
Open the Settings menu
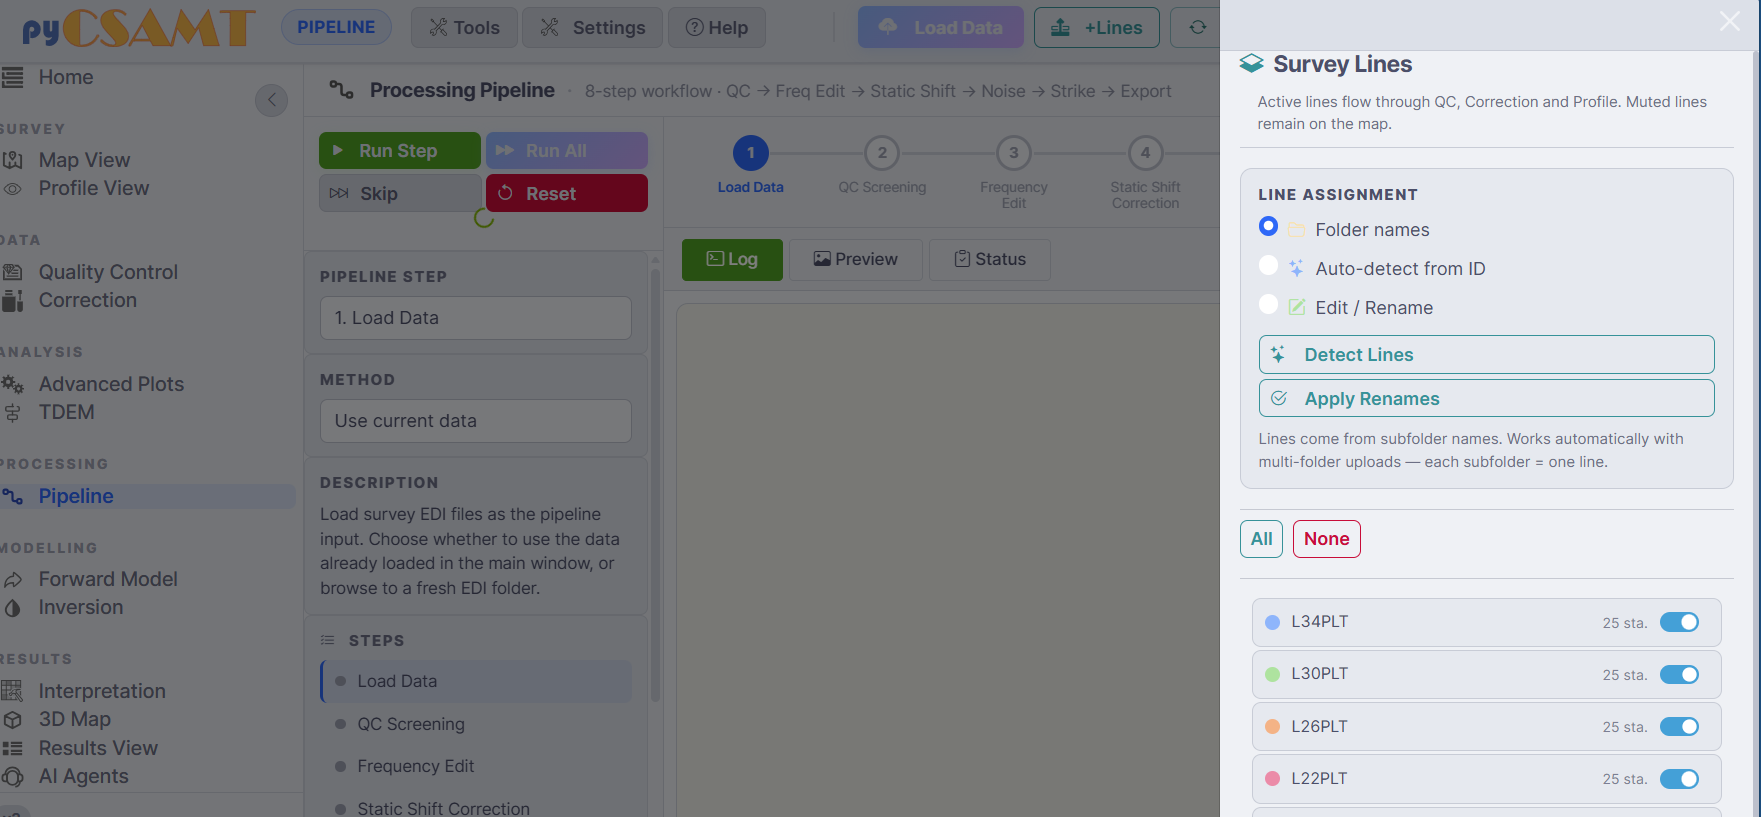(x=592, y=28)
